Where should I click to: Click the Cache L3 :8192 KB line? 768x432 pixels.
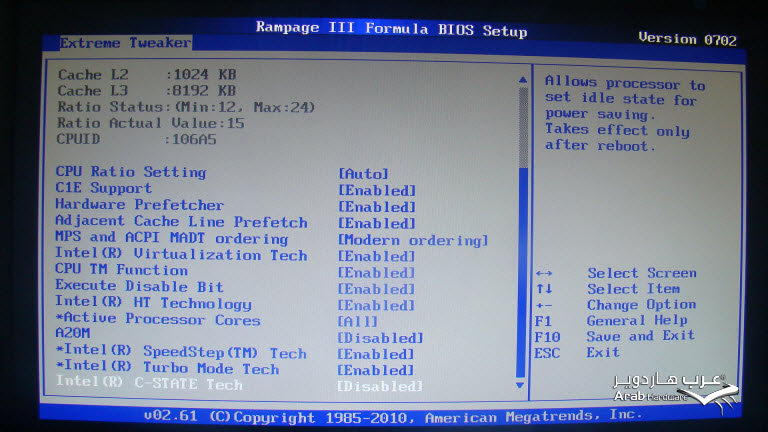[x=147, y=91]
